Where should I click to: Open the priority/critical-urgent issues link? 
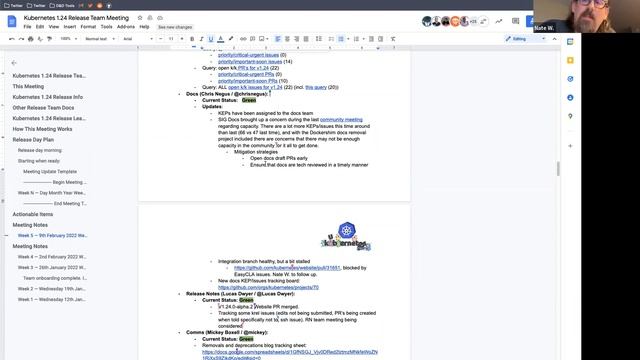tap(249, 55)
